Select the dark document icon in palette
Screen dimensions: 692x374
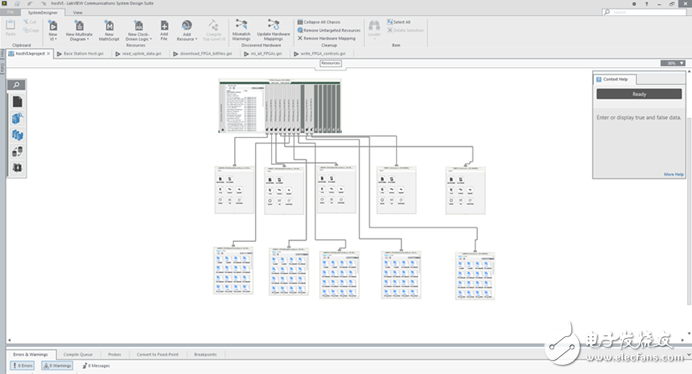point(17,102)
